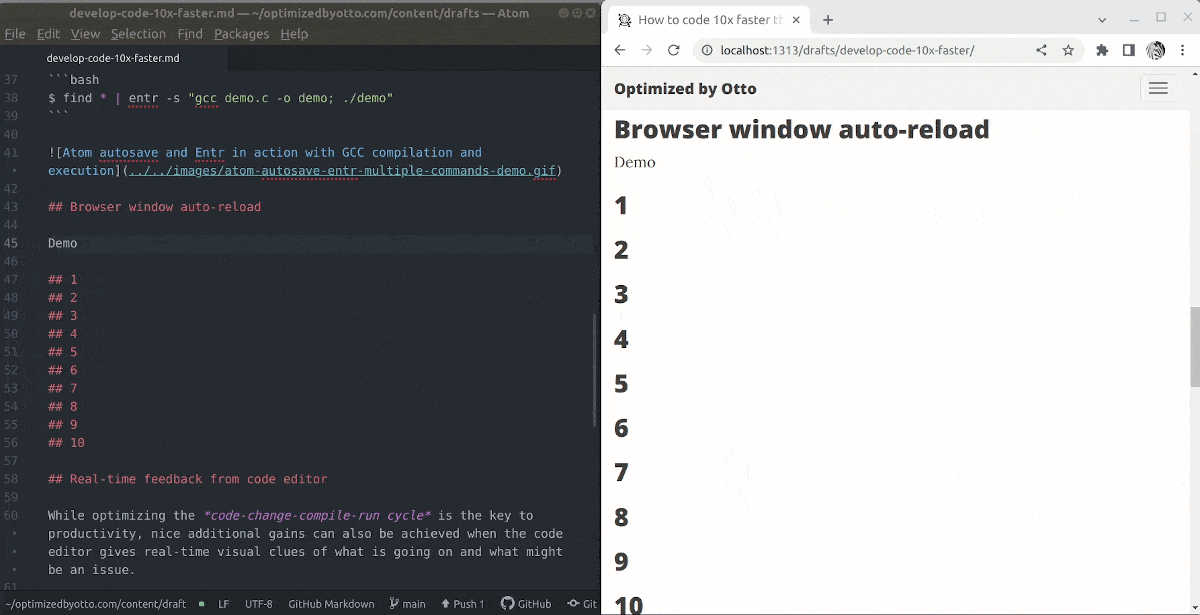This screenshot has height=615, width=1200.
Task: Click the forward arrow in Chrome
Action: click(x=647, y=50)
